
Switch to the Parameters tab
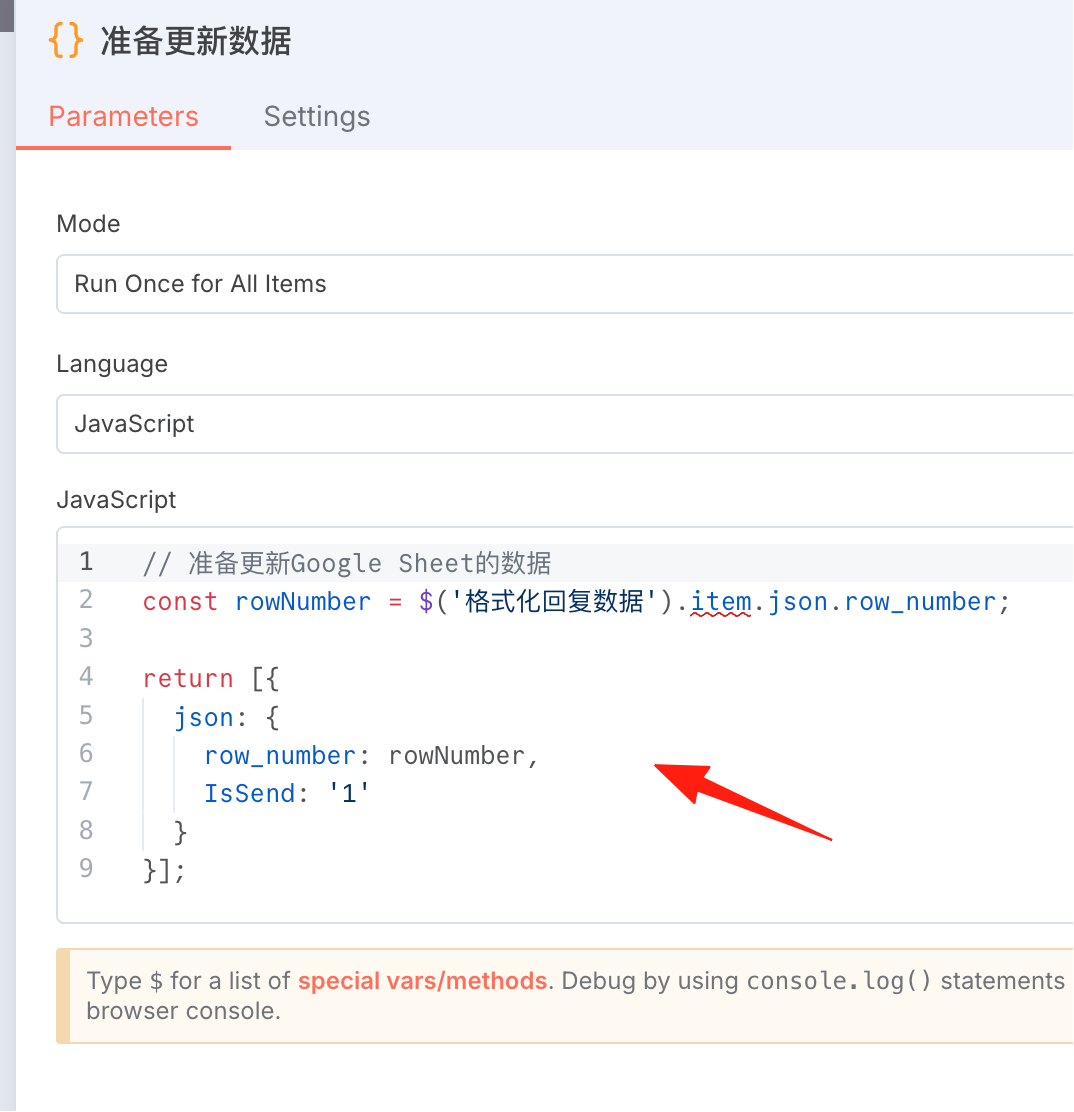123,116
